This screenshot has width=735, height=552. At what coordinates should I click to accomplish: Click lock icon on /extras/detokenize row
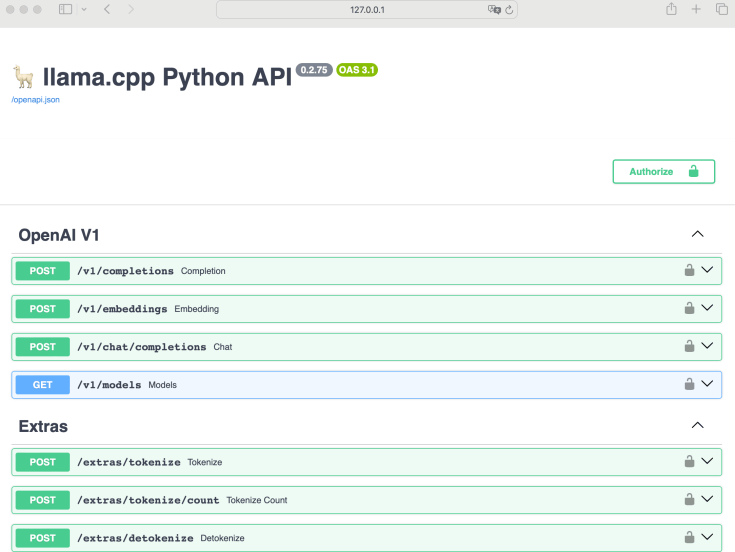689,537
